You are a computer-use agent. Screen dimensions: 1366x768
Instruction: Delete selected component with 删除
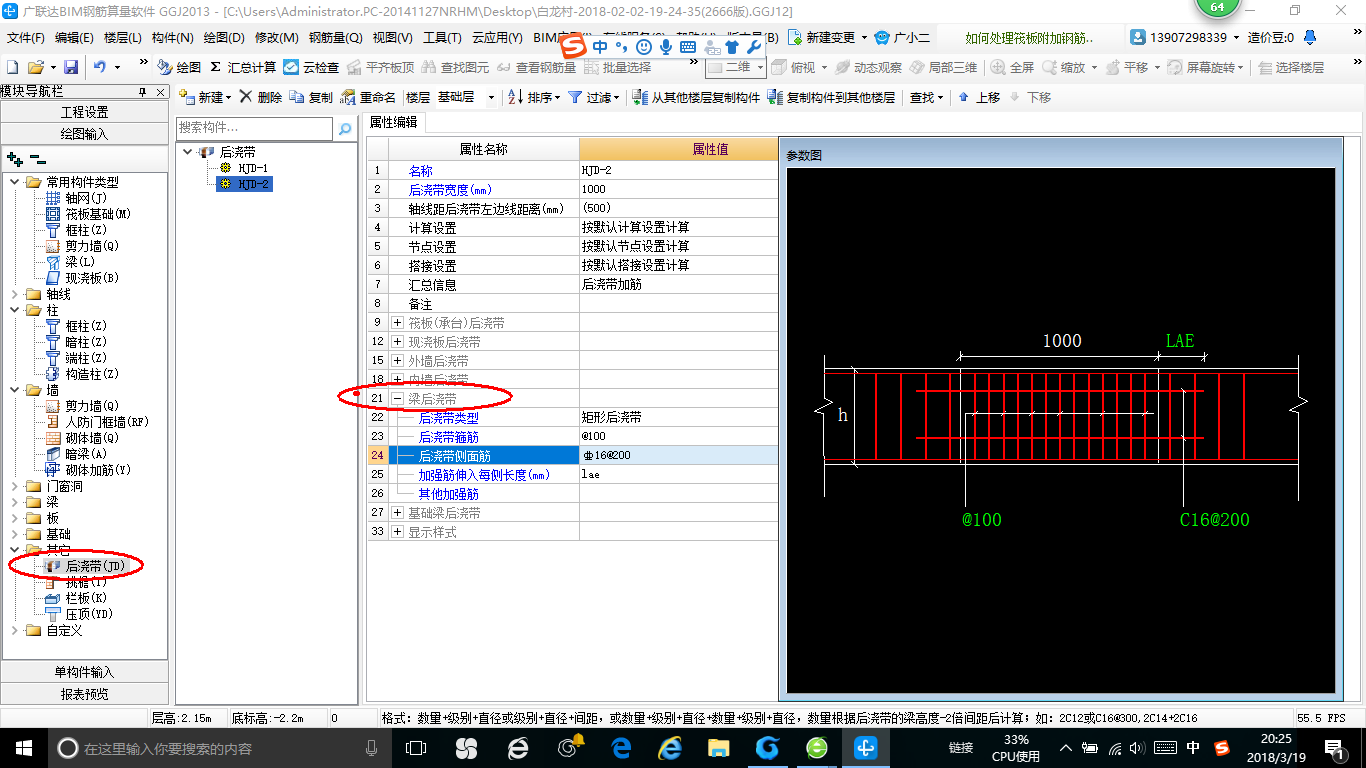[x=260, y=97]
